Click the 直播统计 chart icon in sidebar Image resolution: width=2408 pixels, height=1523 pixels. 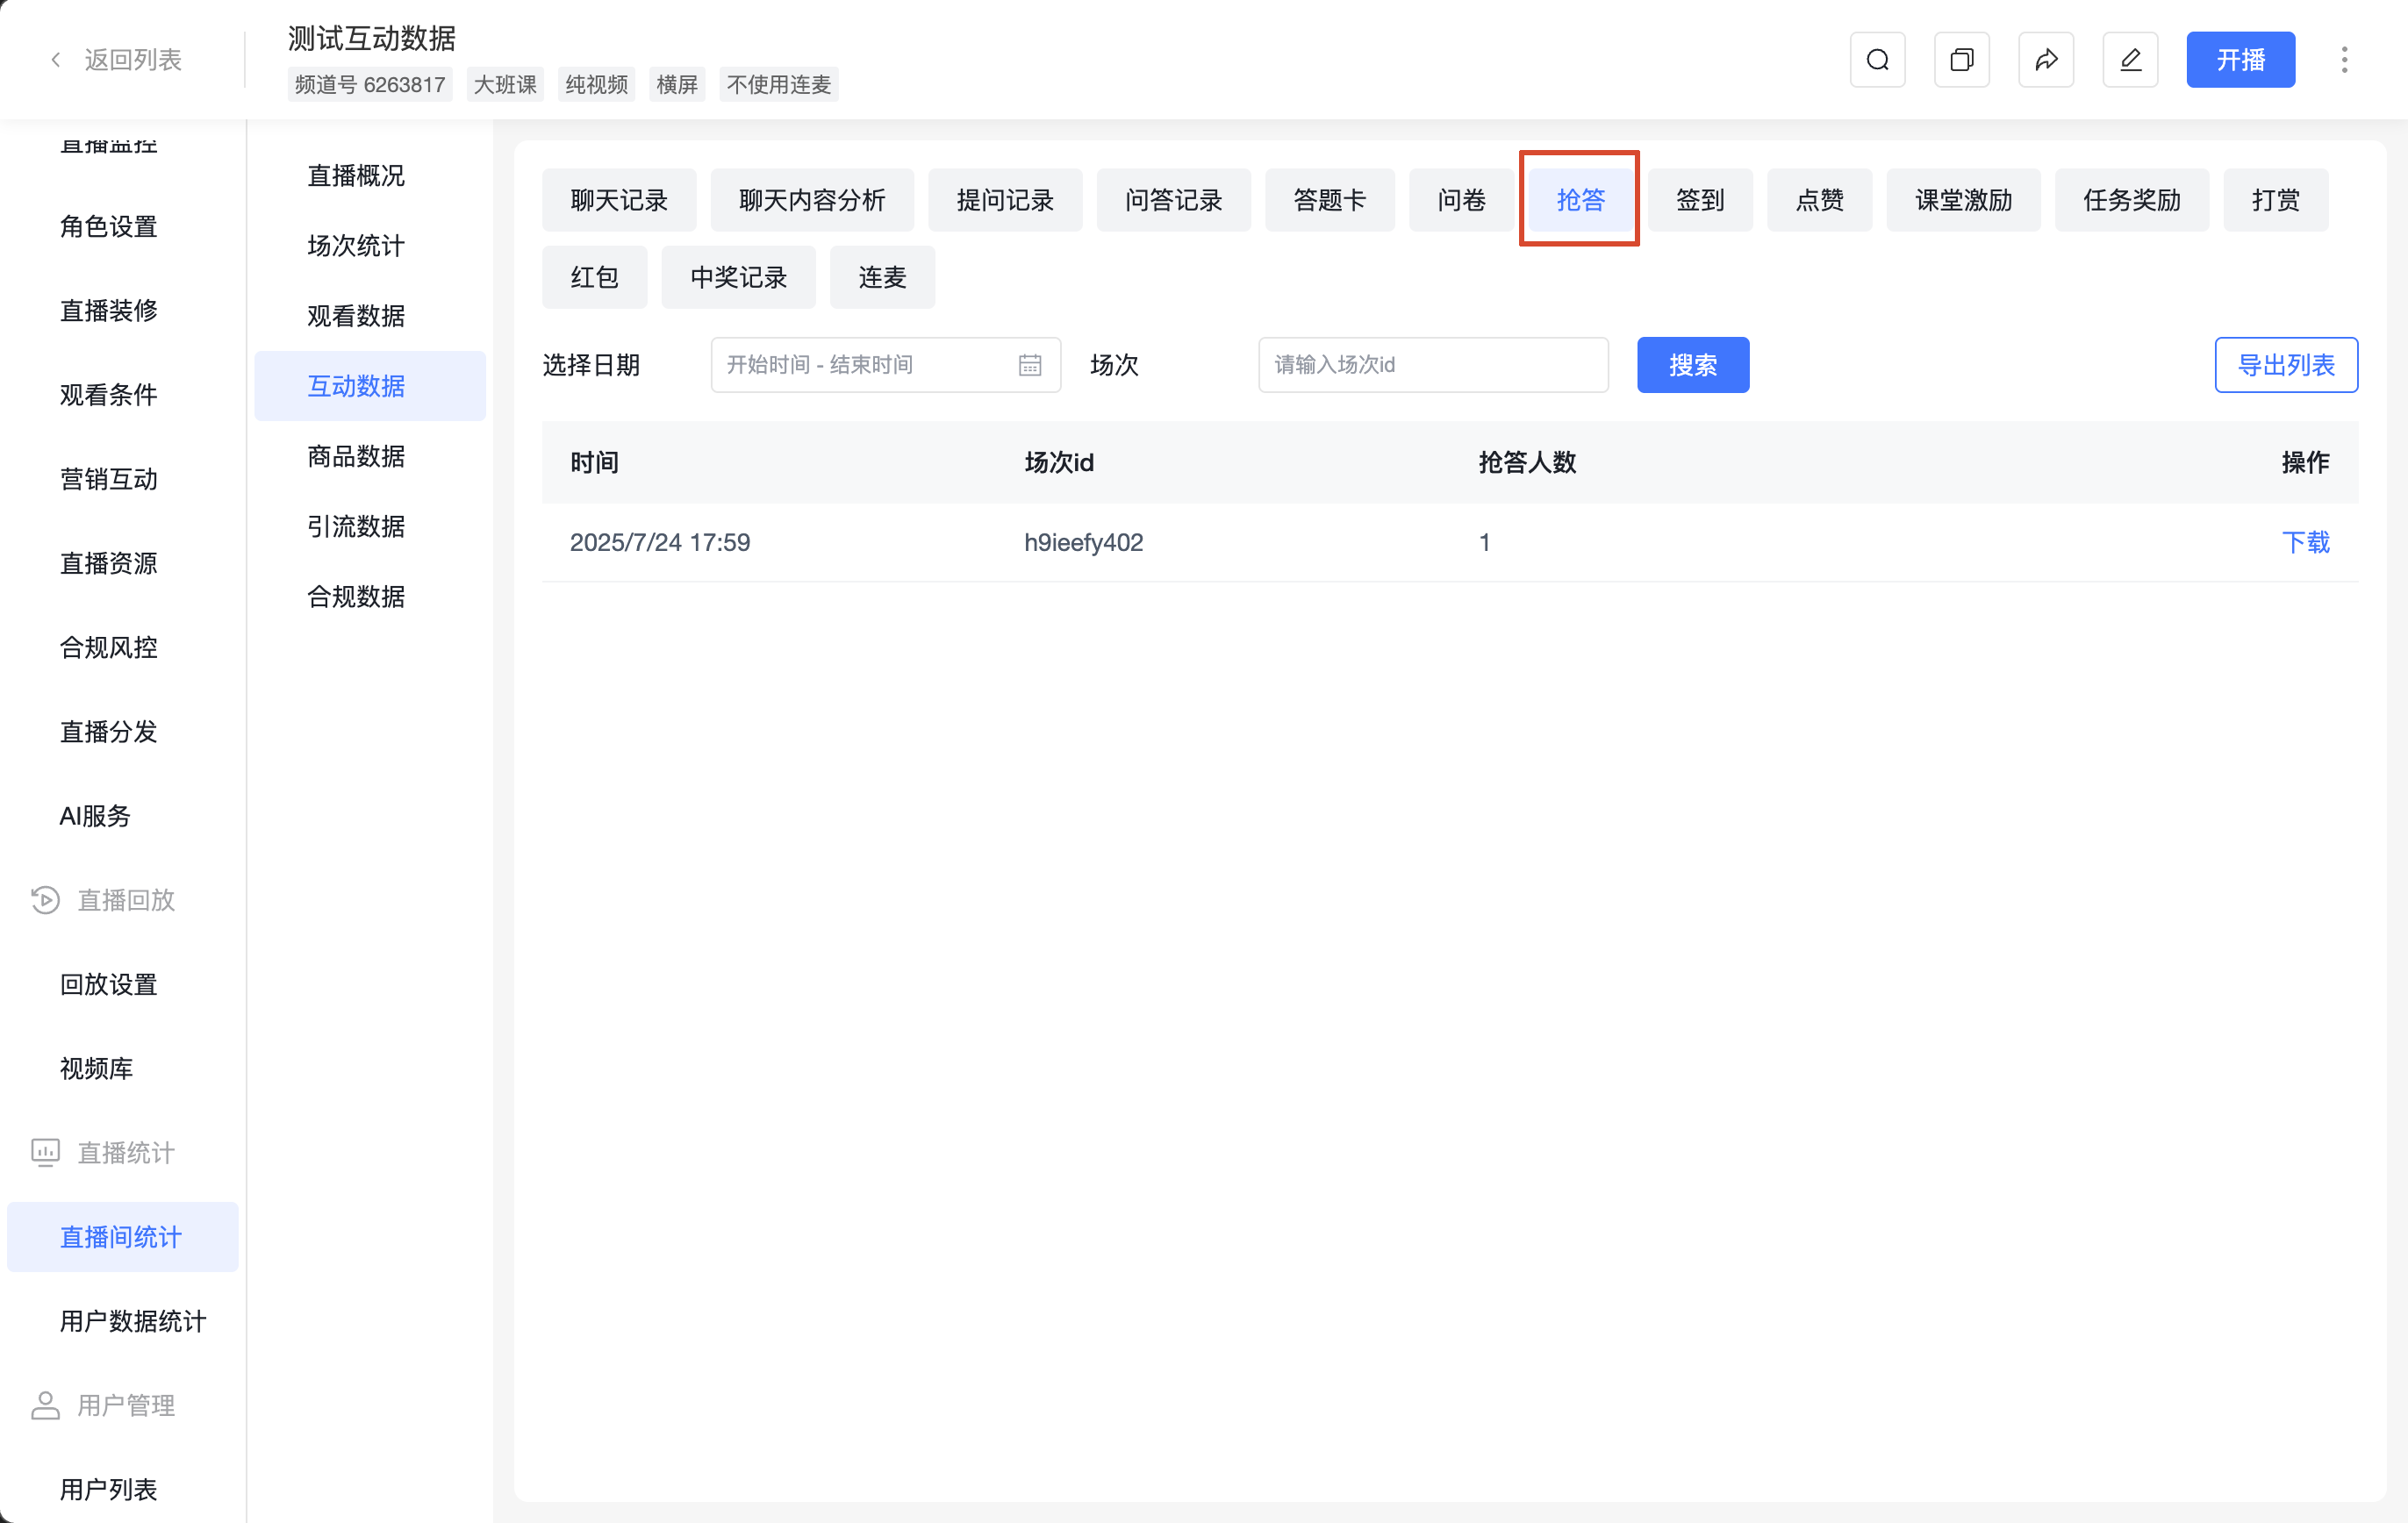tap(45, 1152)
